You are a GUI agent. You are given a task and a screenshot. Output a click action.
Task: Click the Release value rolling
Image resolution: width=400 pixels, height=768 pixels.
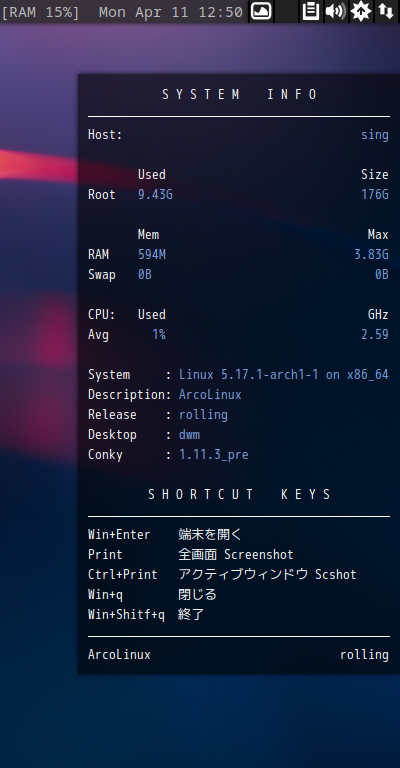pyautogui.click(x=203, y=415)
